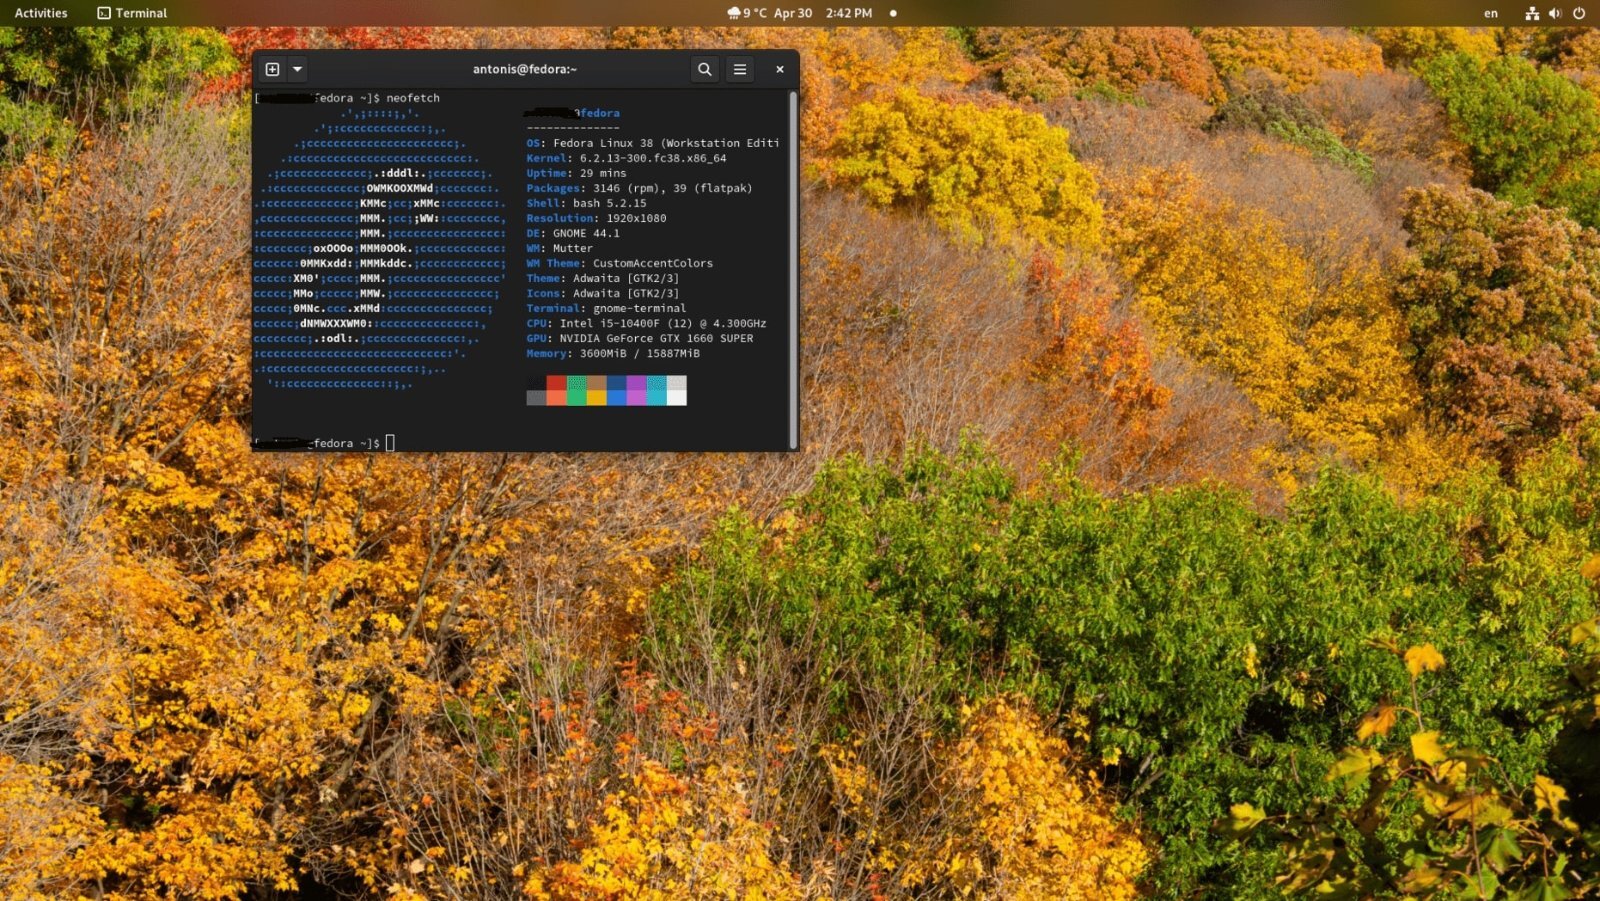
Task: Click the red swatch in neofetch palette
Action: pos(557,383)
